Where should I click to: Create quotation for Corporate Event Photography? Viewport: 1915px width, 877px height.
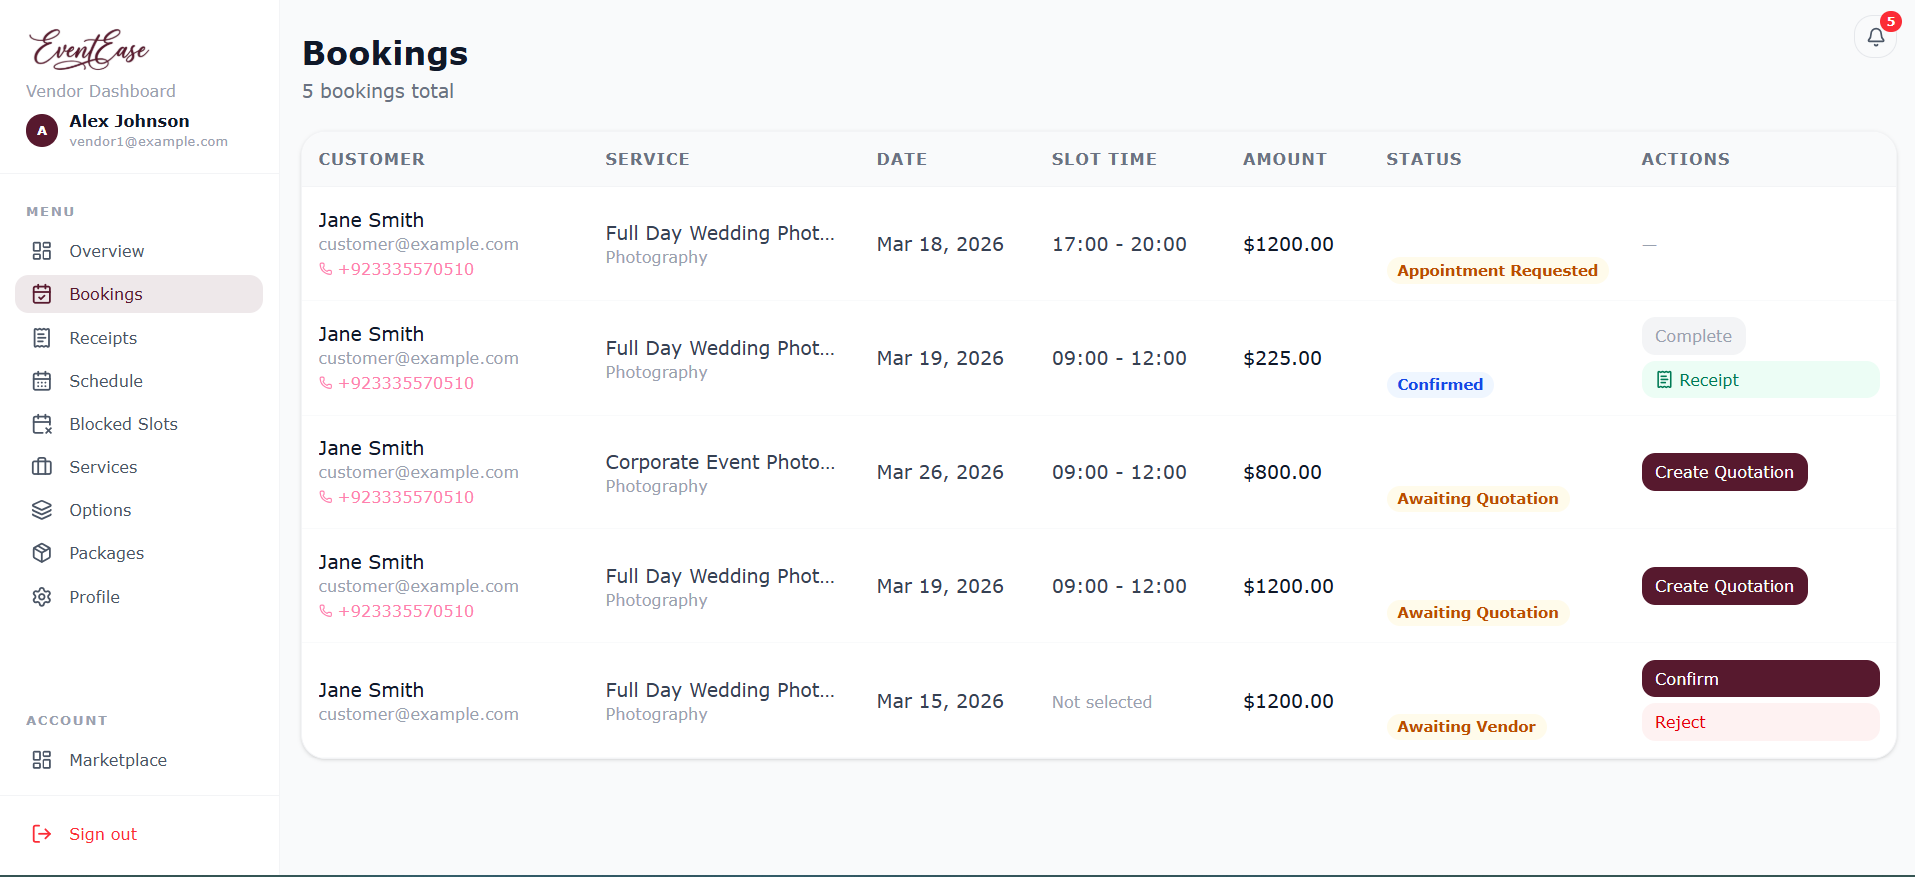click(1723, 472)
